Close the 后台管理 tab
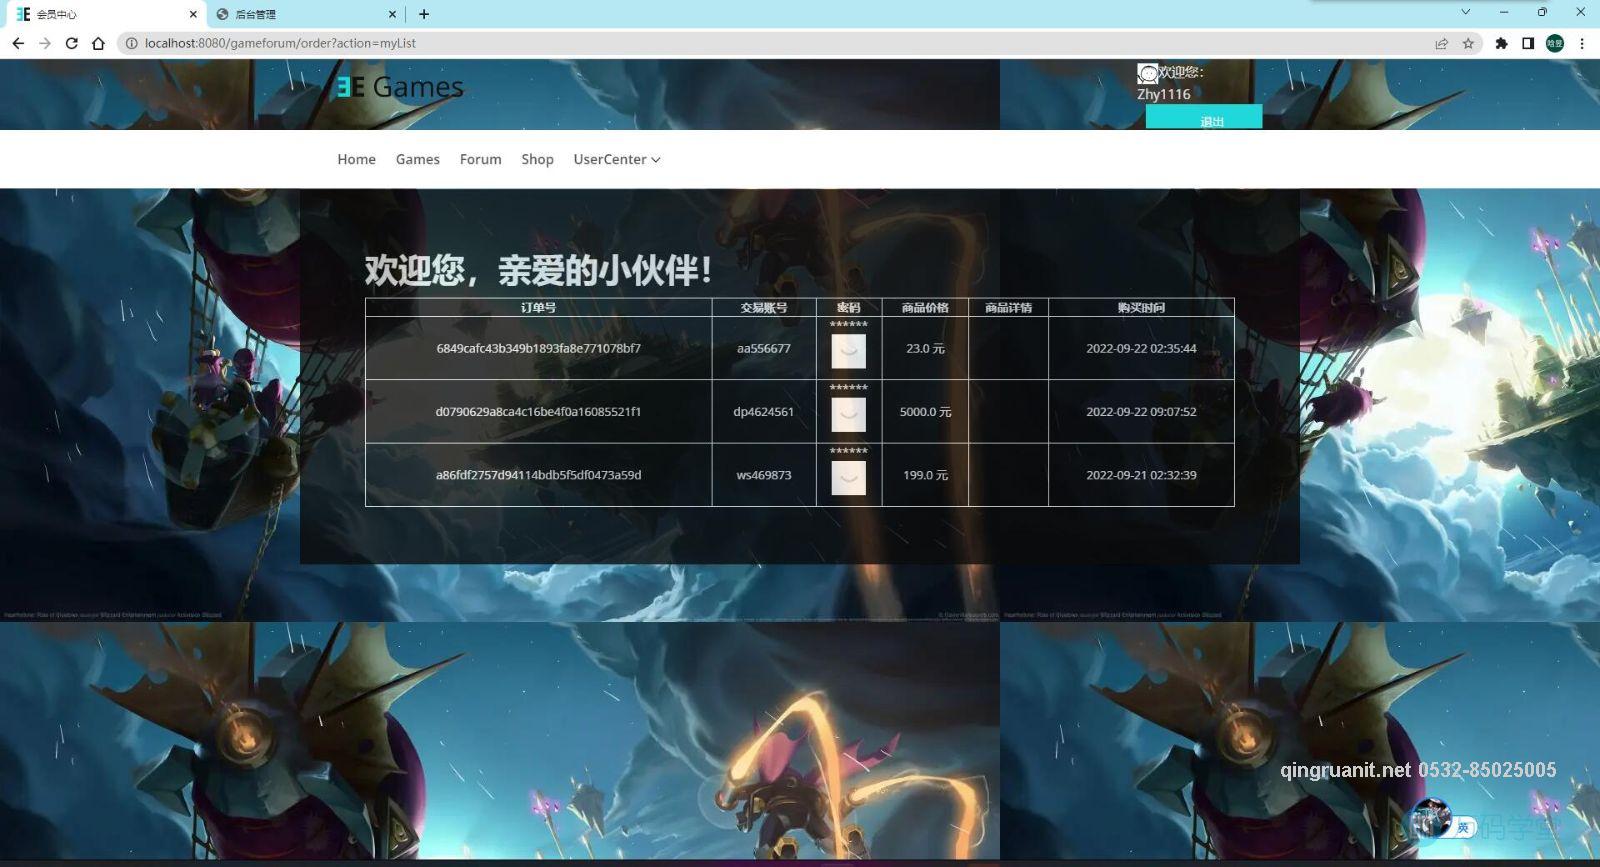1600x867 pixels. pos(392,14)
